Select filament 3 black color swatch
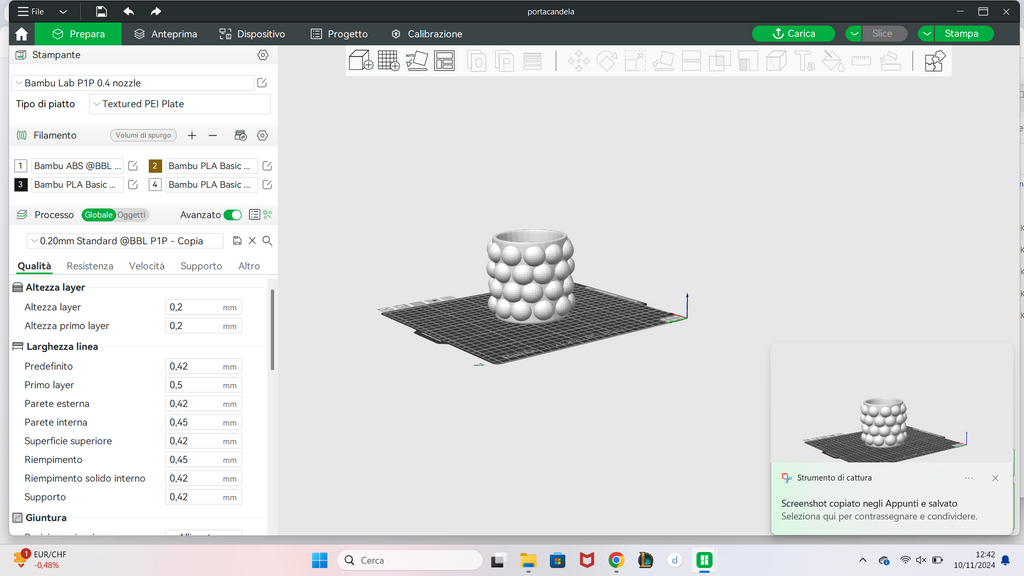Screen dimensions: 1024x576 (21, 185)
